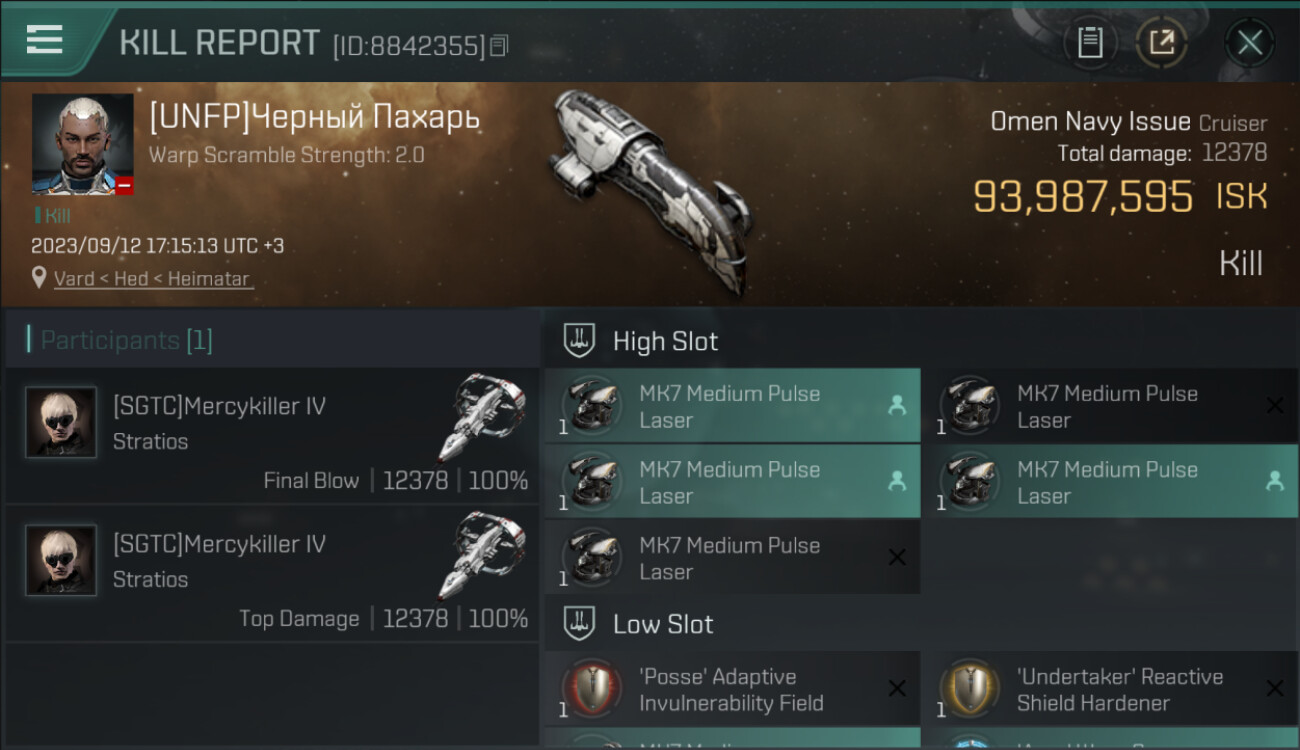This screenshot has height=750, width=1300.
Task: Click the High Slot section header
Action: [665, 341]
